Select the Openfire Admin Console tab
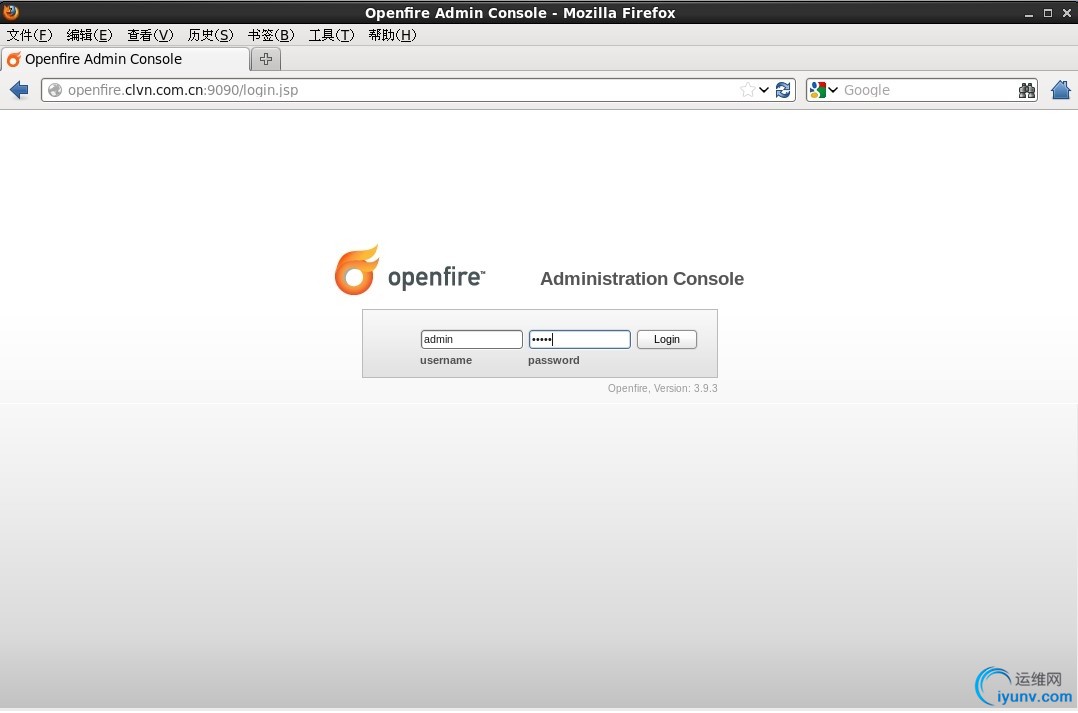The height and width of the screenshot is (713, 1078). [x=125, y=59]
